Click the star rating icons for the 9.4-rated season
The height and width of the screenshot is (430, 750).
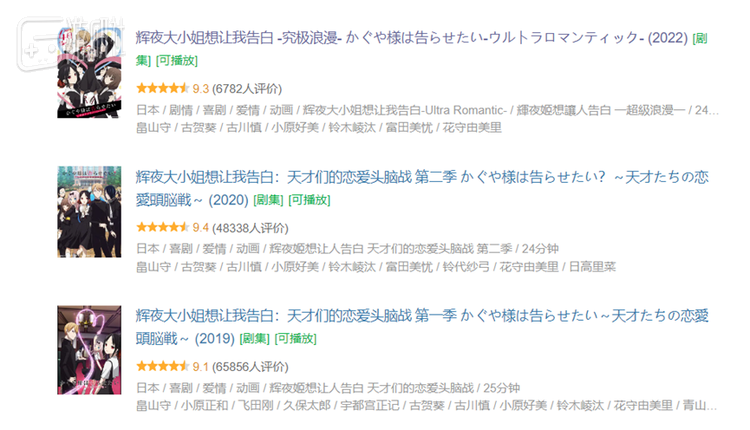[162, 226]
